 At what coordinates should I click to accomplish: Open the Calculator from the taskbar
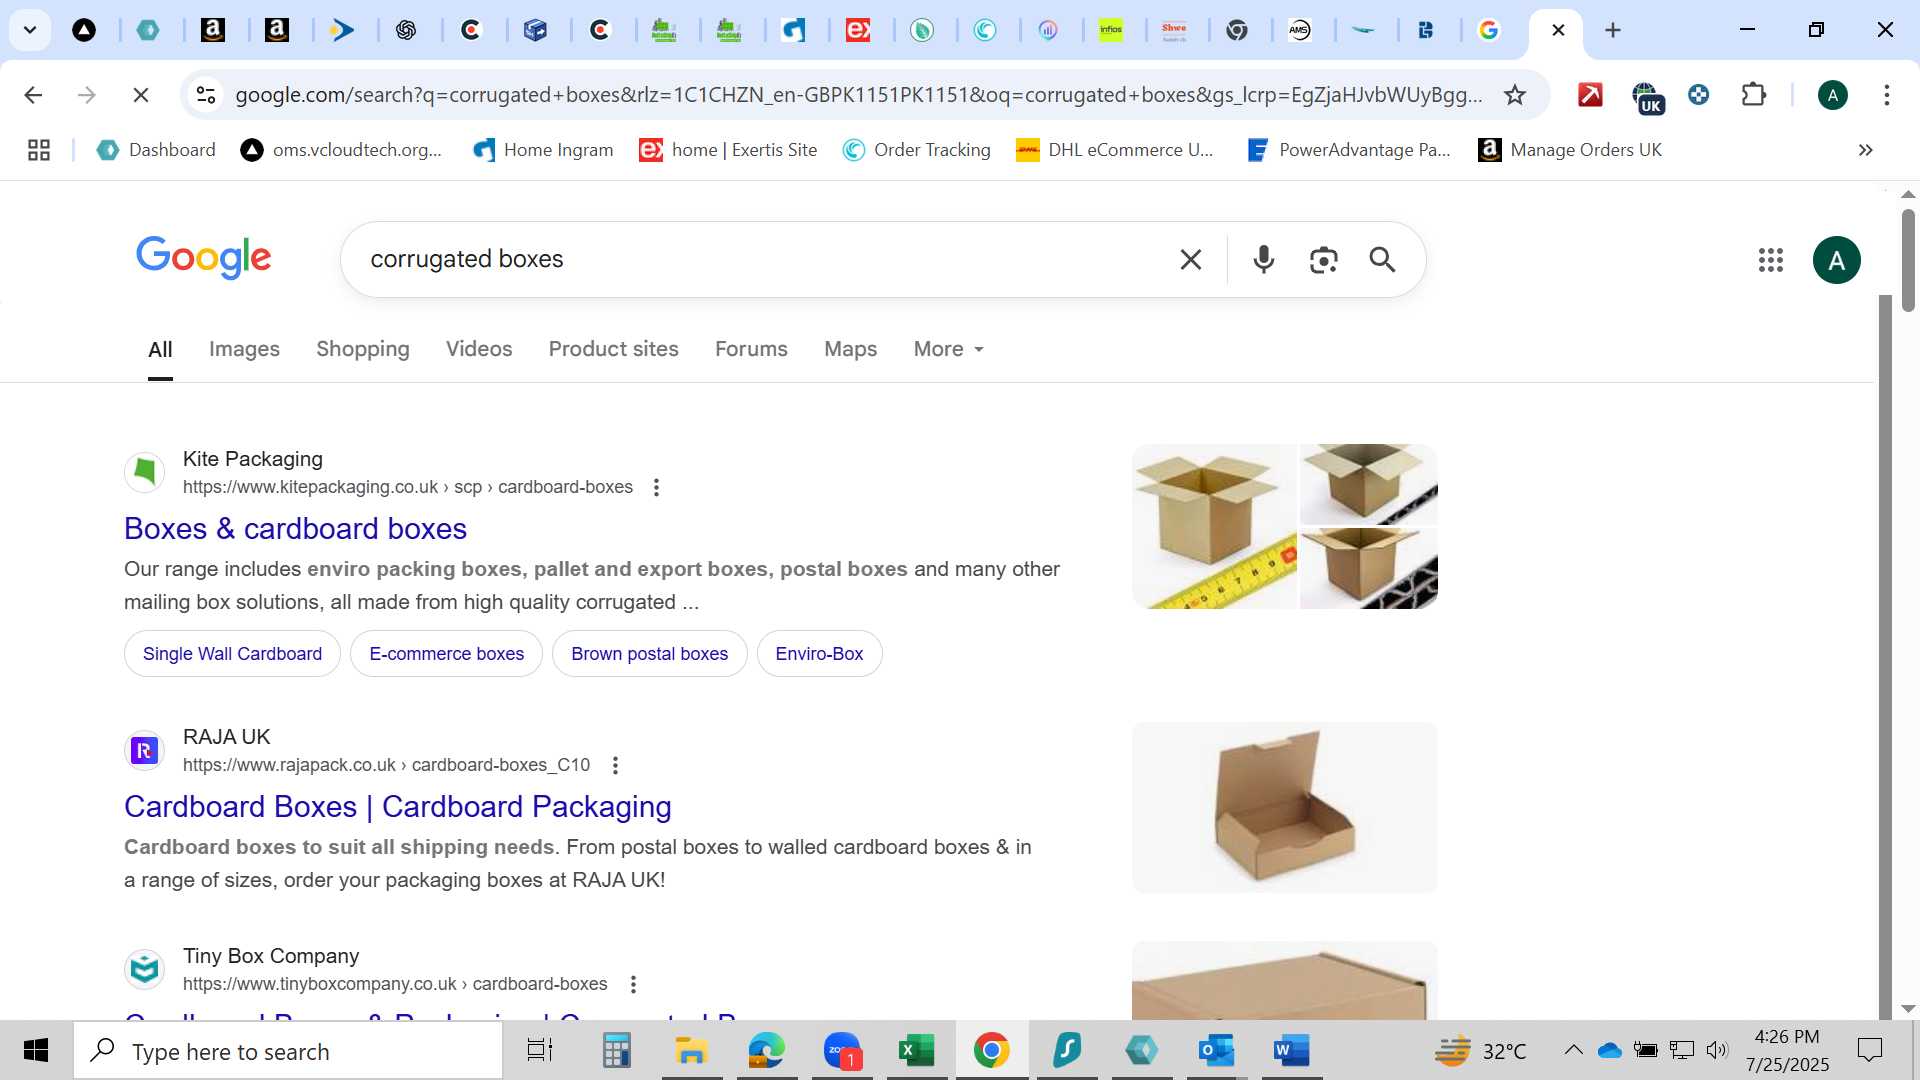pyautogui.click(x=616, y=1051)
